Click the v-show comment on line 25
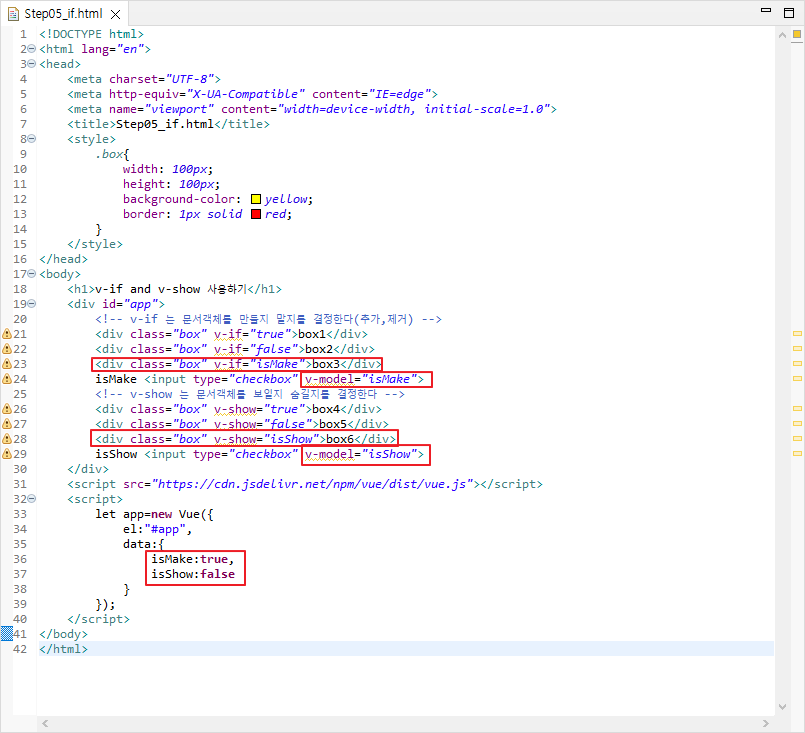This screenshot has height=733, width=805. point(250,394)
